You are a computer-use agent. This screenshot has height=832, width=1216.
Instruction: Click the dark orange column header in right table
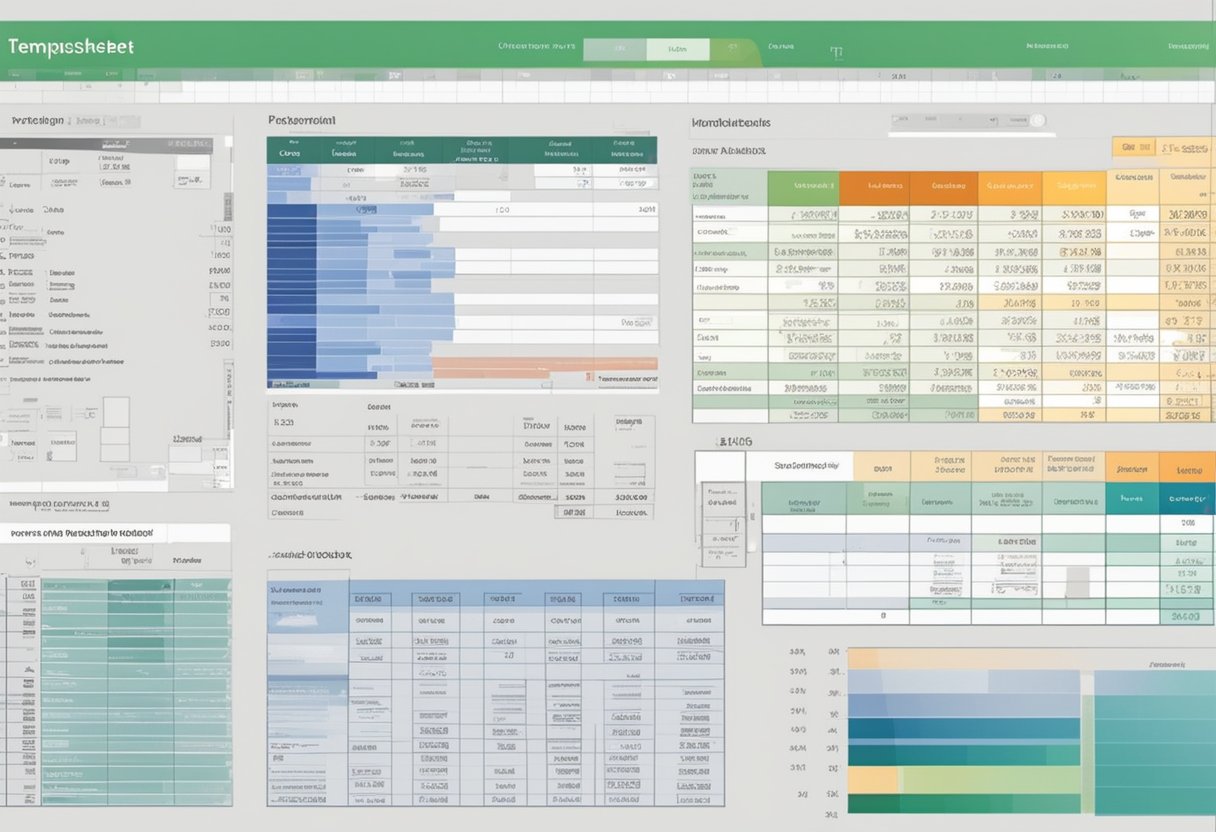pyautogui.click(x=874, y=187)
